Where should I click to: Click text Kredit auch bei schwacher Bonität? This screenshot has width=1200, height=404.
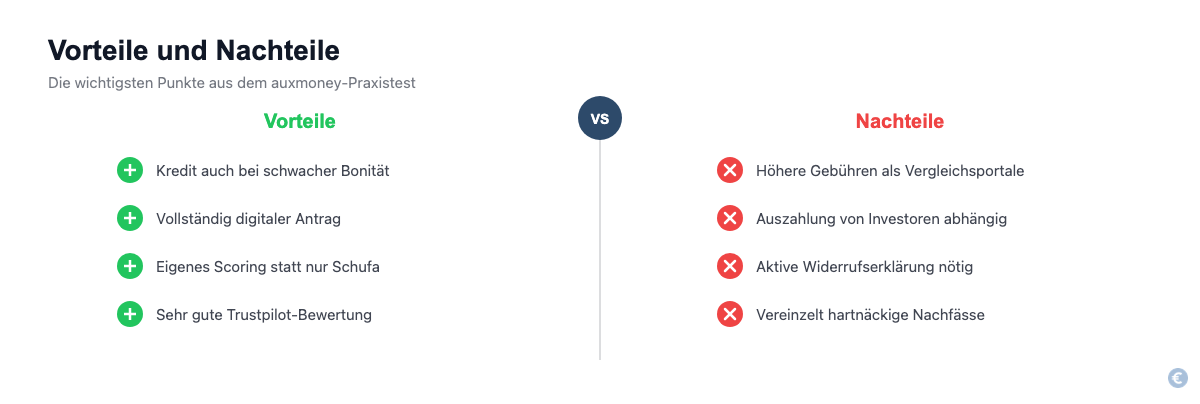[x=273, y=171]
